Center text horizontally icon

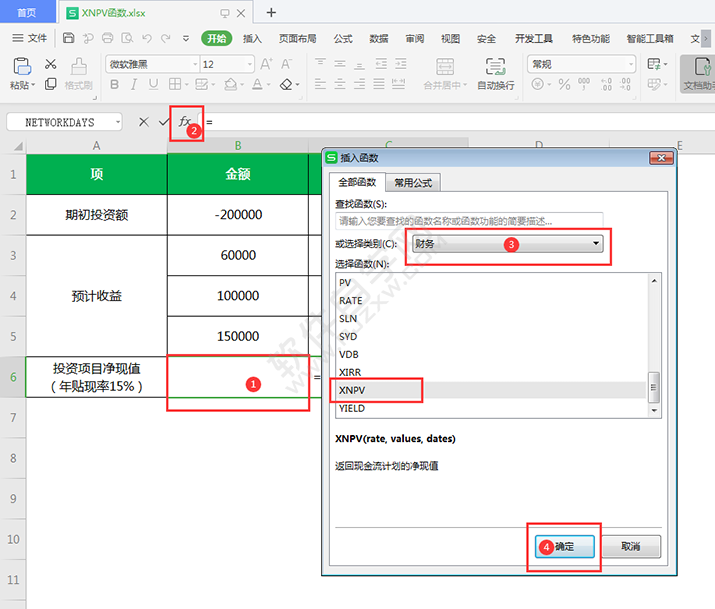[x=340, y=84]
